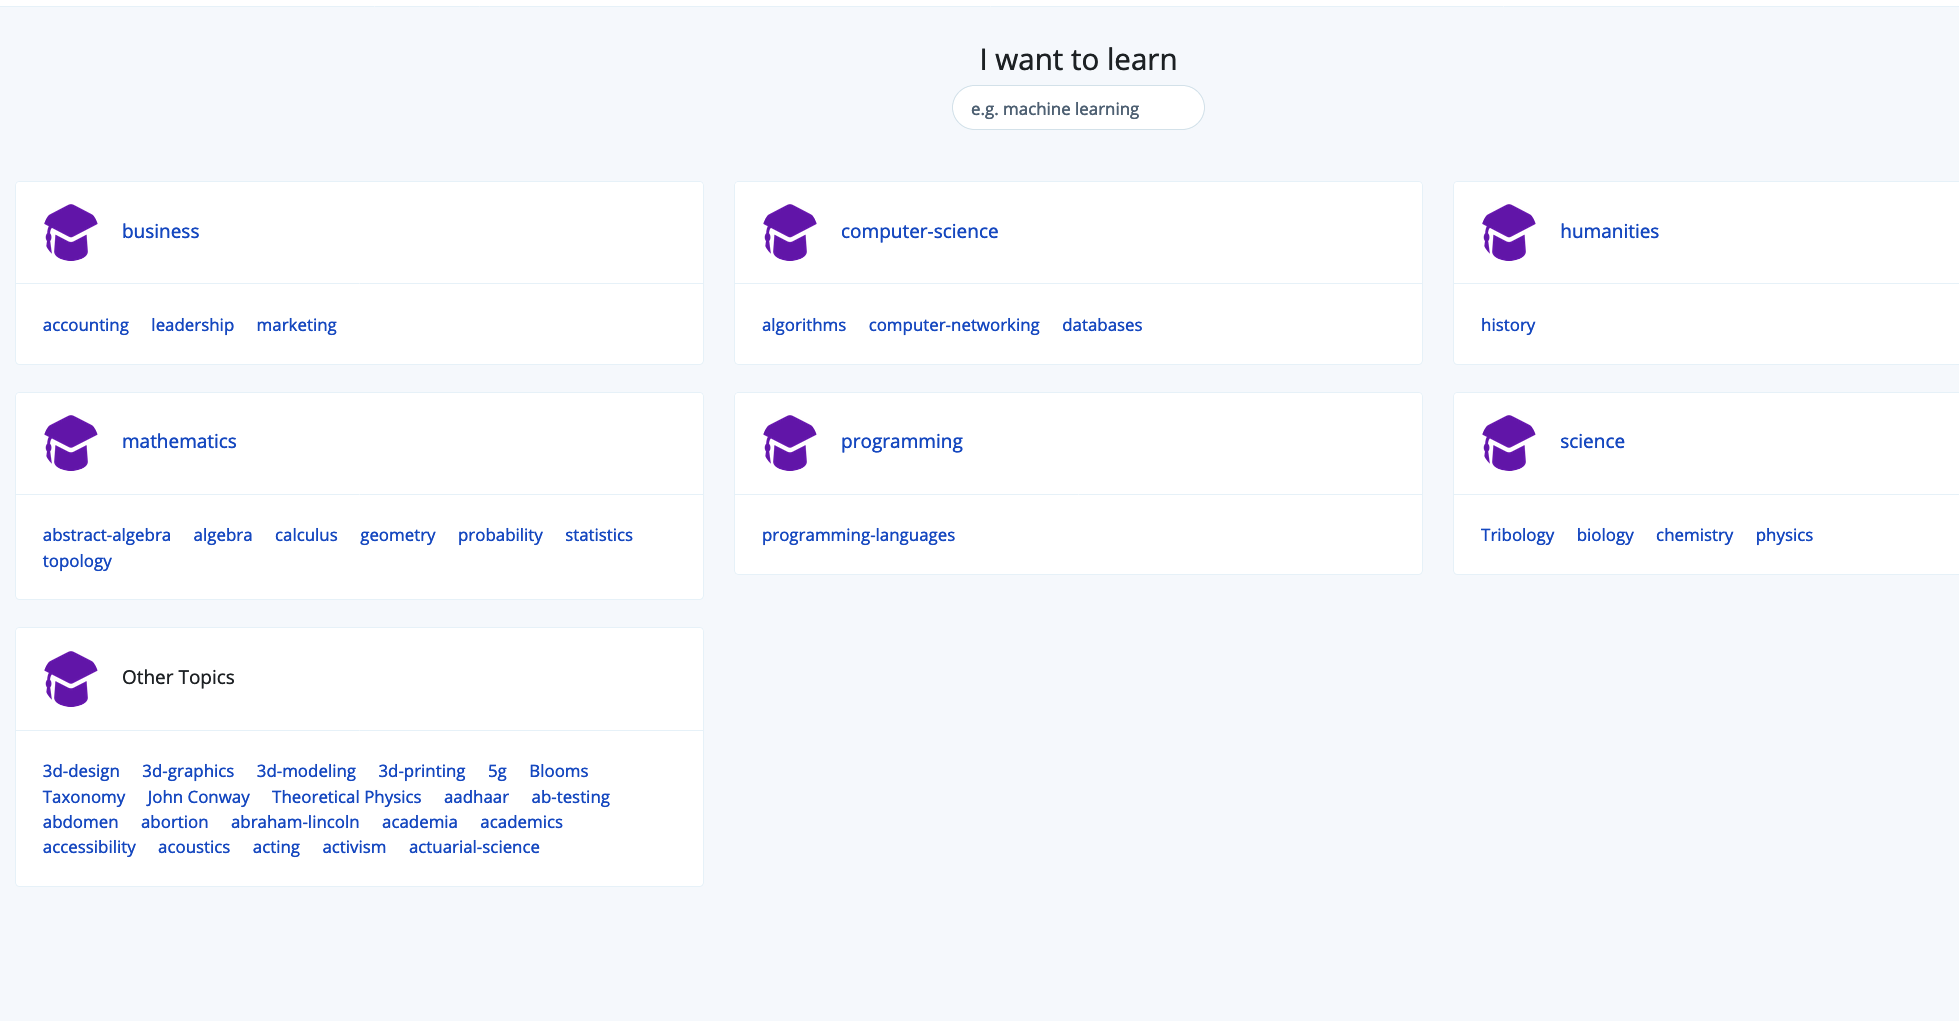Open the programming-languages topic
The image size is (1959, 1021).
858,535
